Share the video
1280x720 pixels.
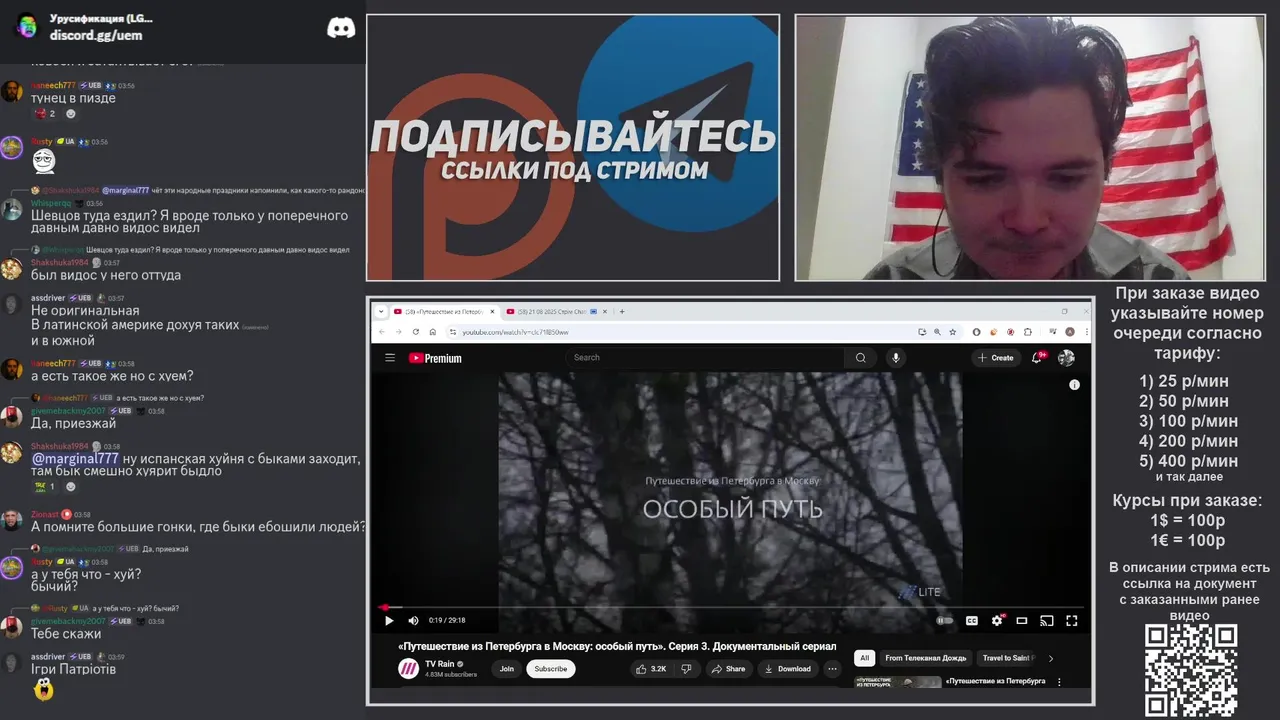coord(729,669)
